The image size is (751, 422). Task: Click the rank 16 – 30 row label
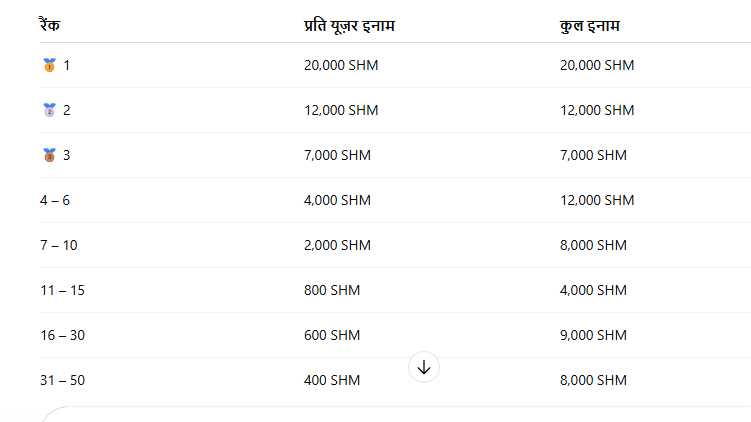click(x=62, y=335)
